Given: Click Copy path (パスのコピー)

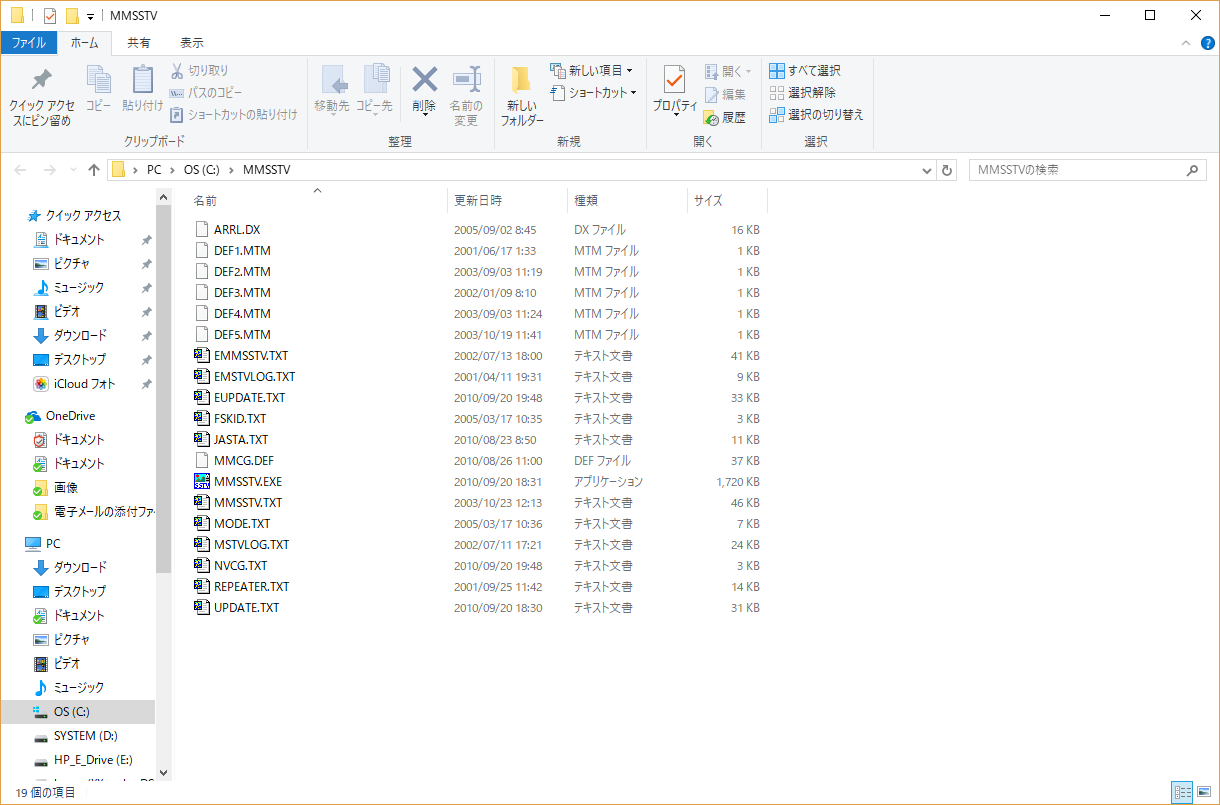Looking at the screenshot, I should click(206, 93).
